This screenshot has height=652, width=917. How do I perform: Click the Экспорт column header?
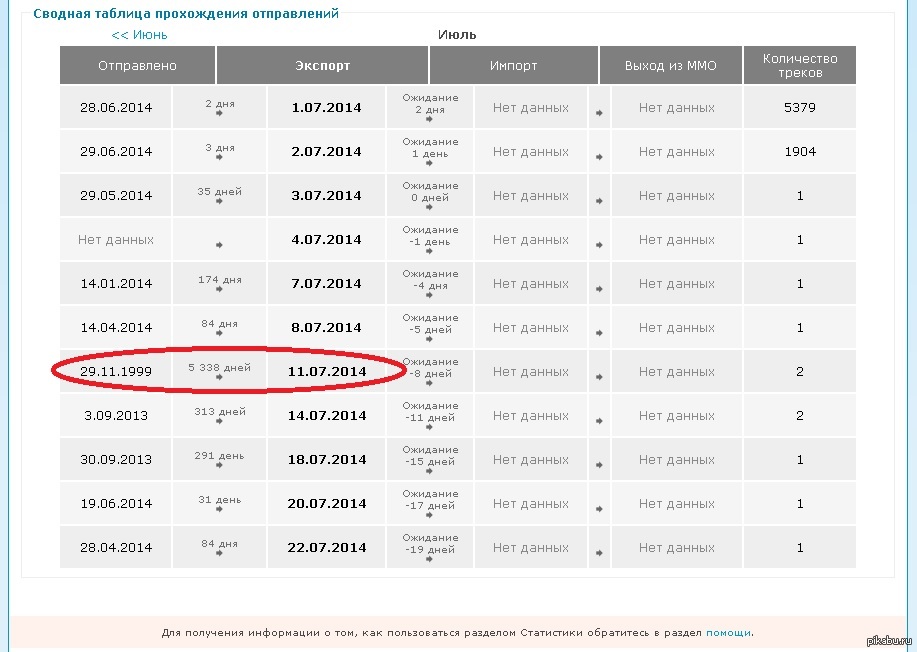[322, 65]
